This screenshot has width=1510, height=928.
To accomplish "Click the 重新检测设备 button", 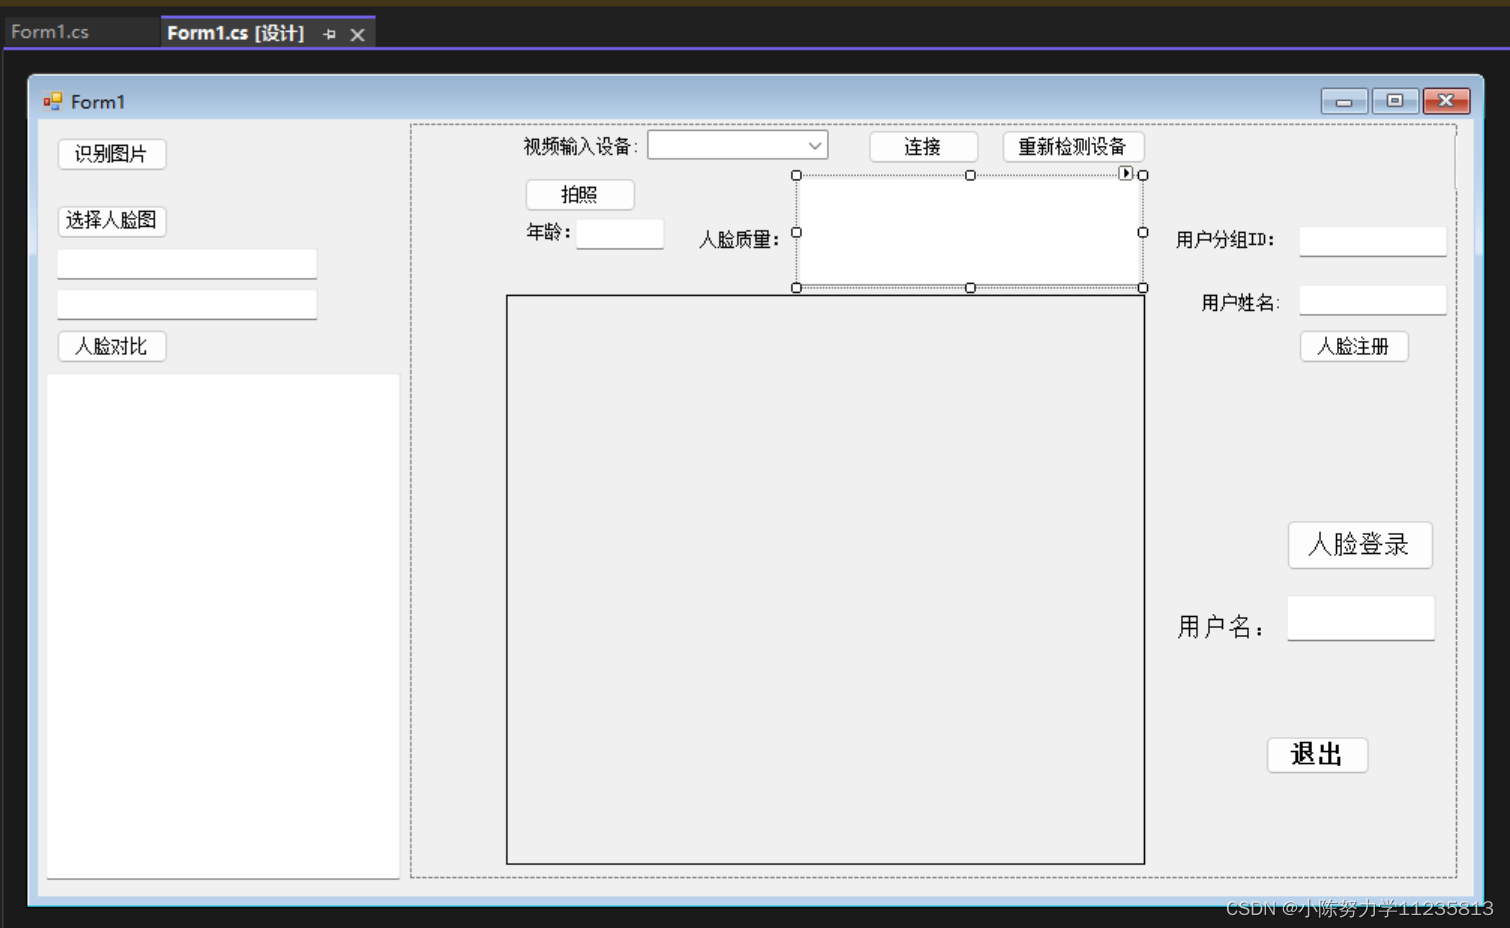I will (1073, 147).
